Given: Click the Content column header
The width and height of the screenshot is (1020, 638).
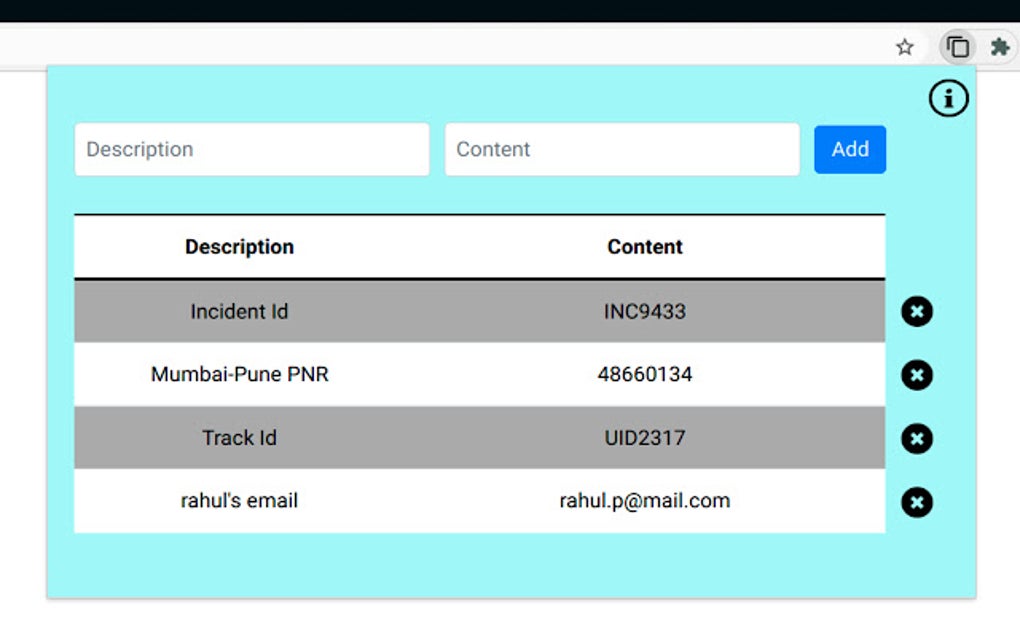Looking at the screenshot, I should tap(645, 247).
